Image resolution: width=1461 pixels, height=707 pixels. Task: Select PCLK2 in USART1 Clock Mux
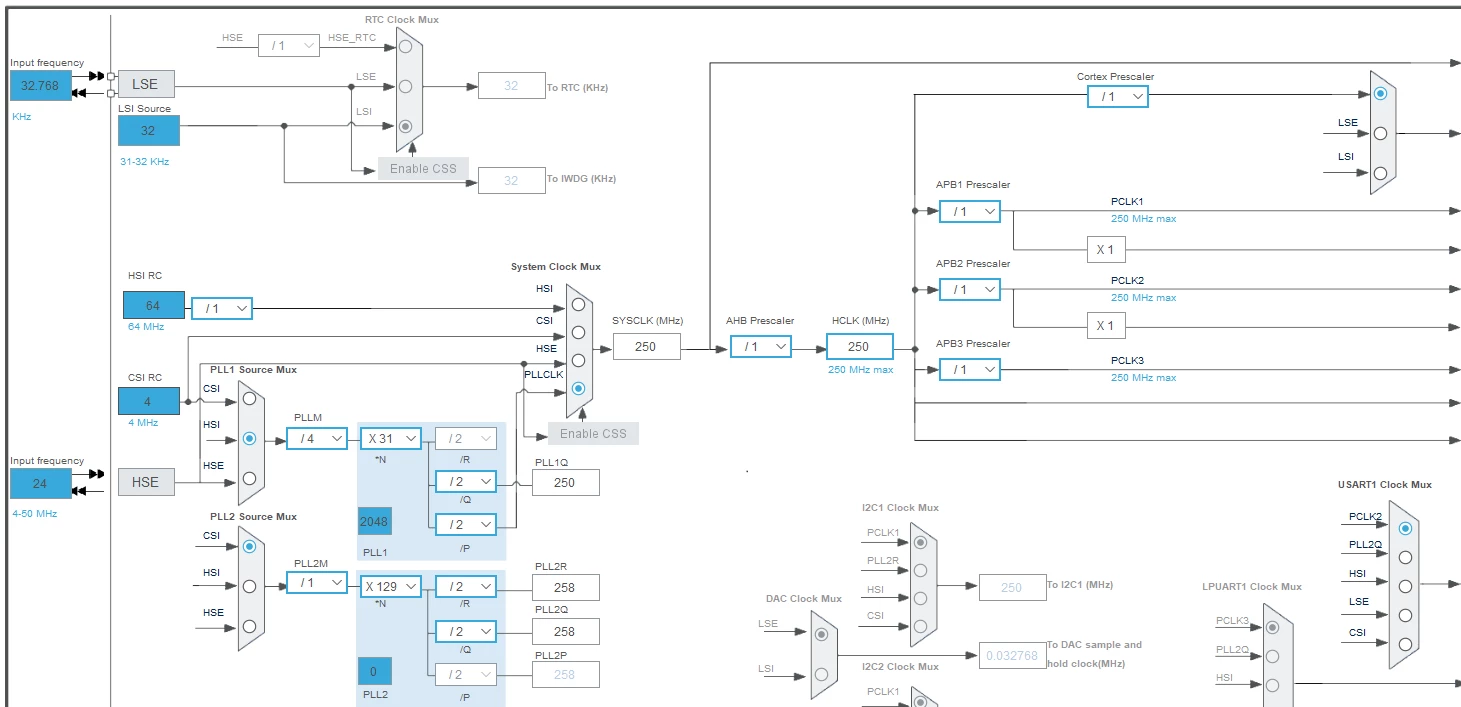tap(1406, 528)
